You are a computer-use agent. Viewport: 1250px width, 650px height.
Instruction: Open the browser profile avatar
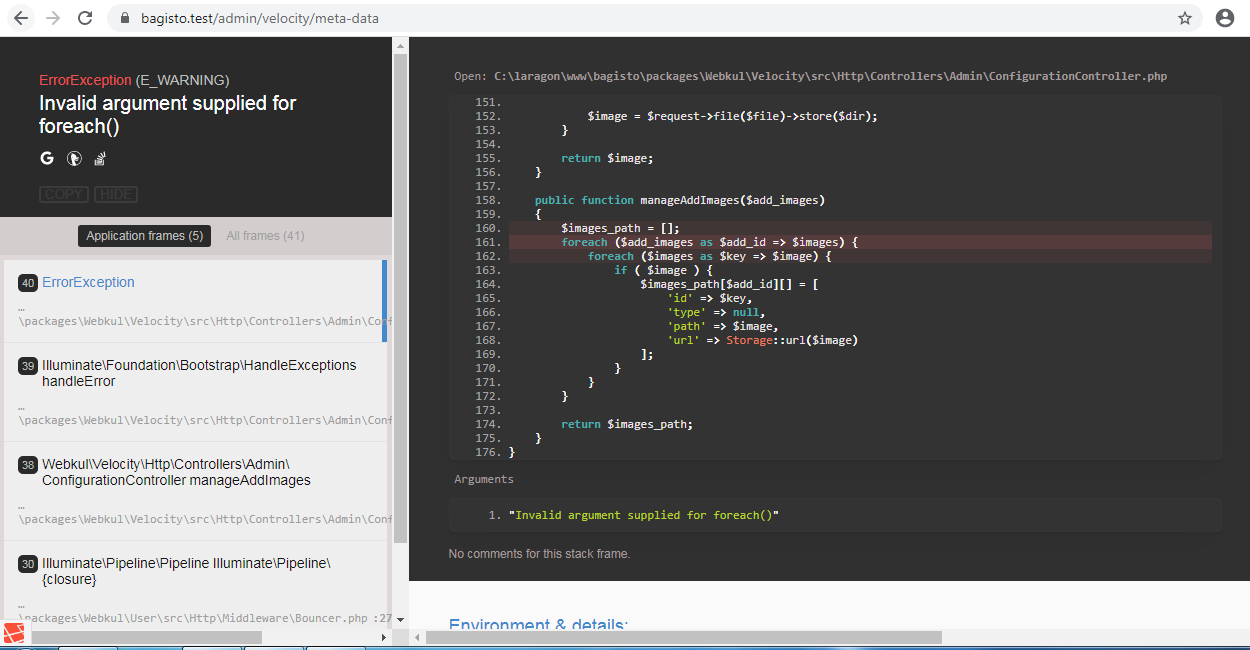(1224, 18)
